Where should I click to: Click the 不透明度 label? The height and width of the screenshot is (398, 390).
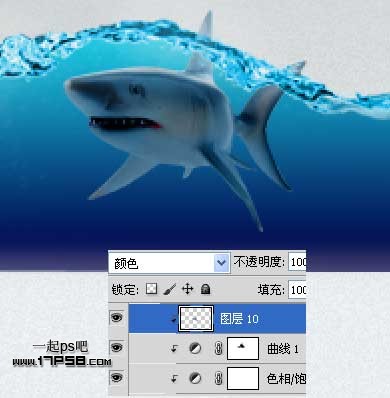[x=259, y=262]
